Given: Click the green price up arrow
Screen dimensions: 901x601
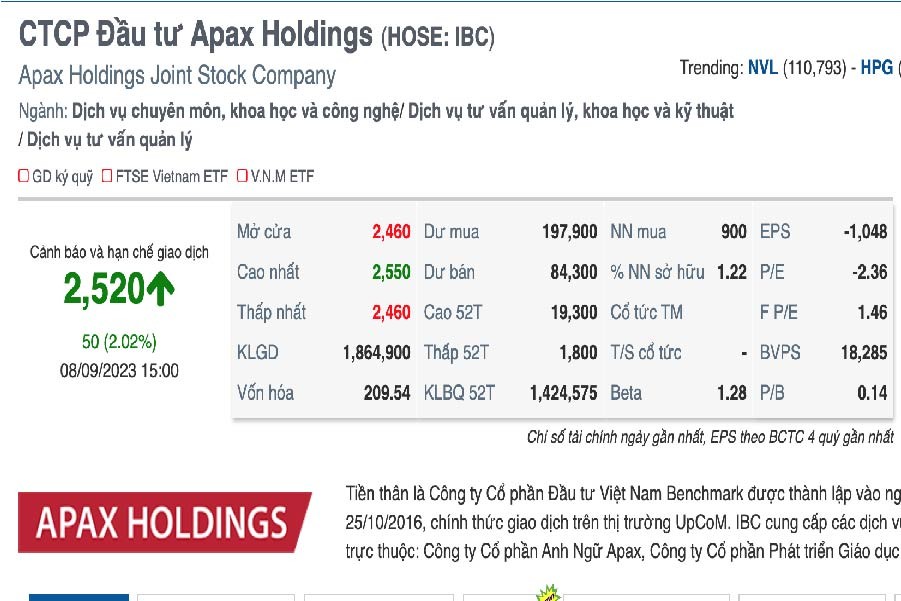Looking at the screenshot, I should point(160,290).
